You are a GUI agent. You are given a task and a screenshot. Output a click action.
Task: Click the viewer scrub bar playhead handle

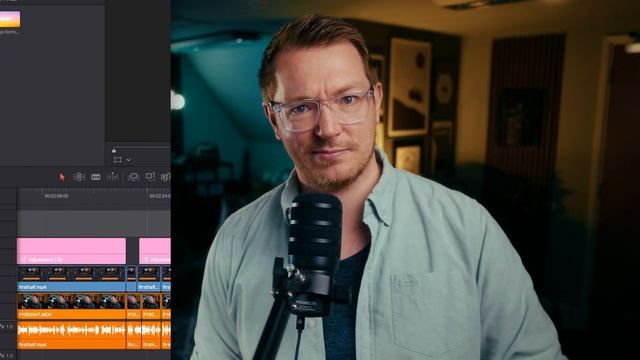click(x=114, y=150)
